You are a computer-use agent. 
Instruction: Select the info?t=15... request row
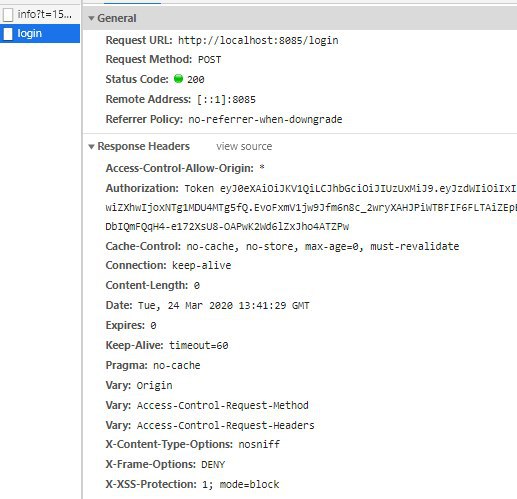[40, 14]
